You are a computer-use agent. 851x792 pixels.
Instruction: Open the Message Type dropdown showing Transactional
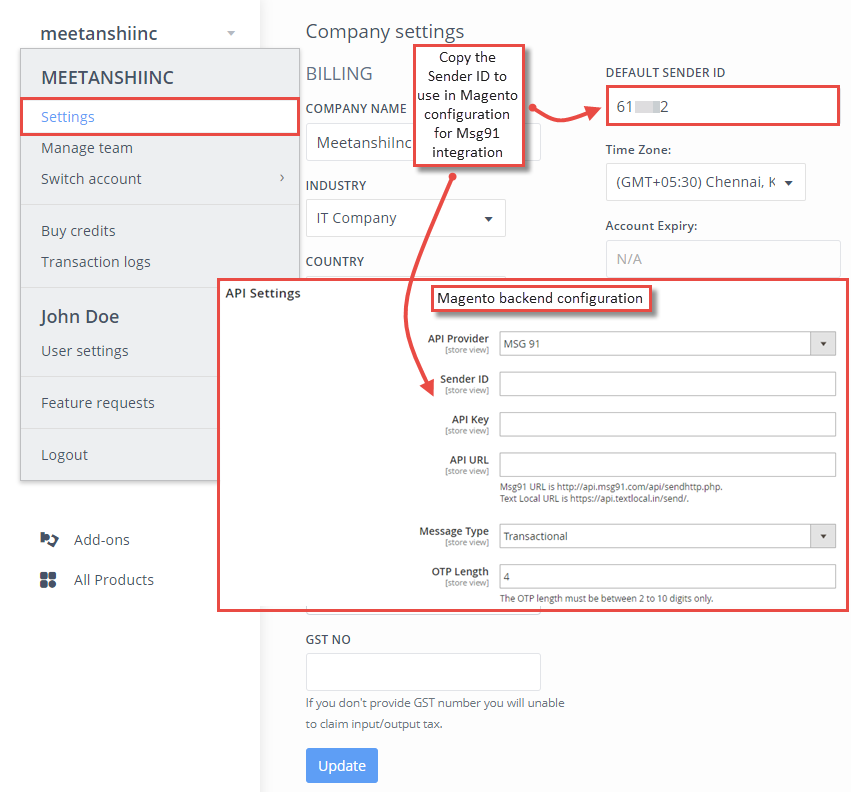(667, 536)
